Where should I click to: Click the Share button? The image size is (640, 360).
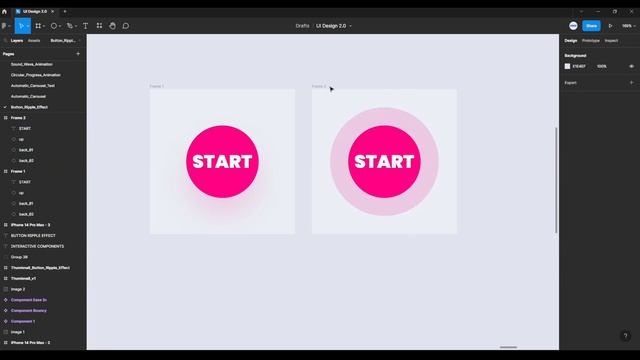591,26
